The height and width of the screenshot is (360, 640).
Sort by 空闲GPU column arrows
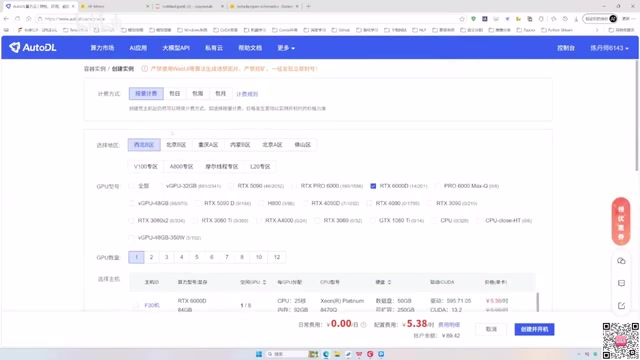point(264,282)
